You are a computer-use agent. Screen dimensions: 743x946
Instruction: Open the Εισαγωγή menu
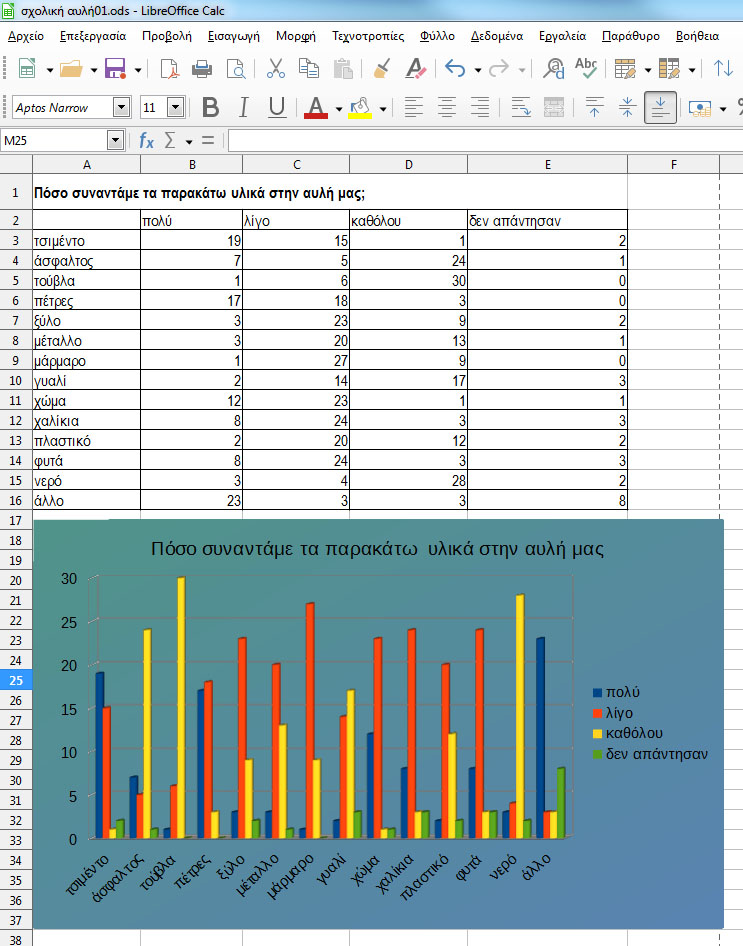(234, 36)
